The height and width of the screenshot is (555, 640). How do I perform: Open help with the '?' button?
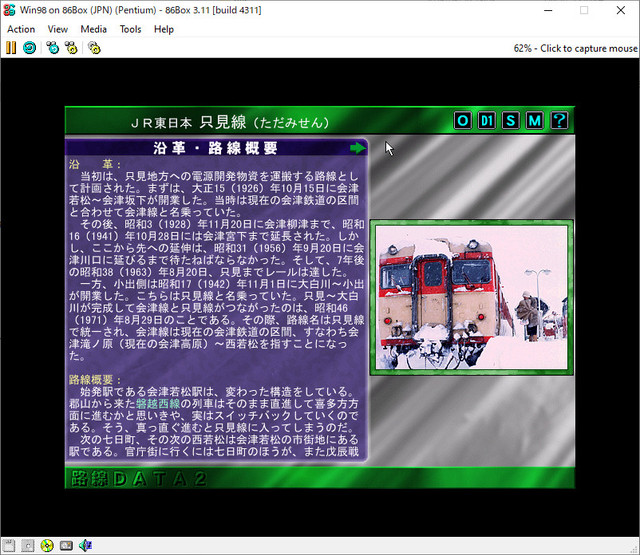[x=559, y=120]
